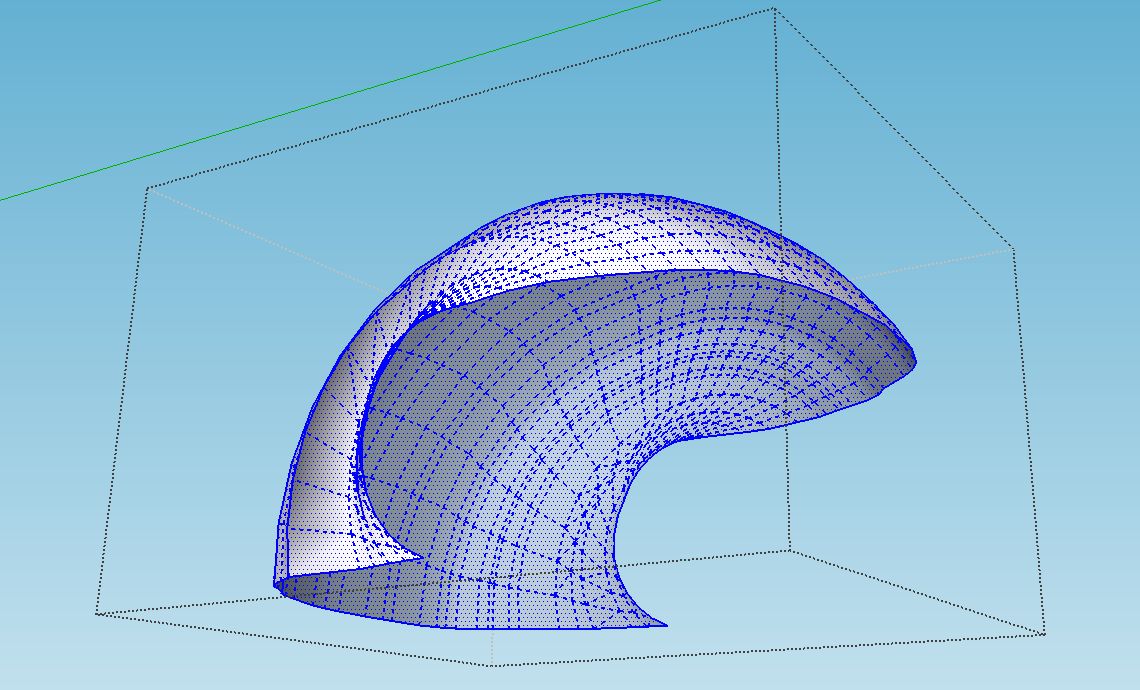Click the bounding box bottom-right corner

click(x=1044, y=633)
